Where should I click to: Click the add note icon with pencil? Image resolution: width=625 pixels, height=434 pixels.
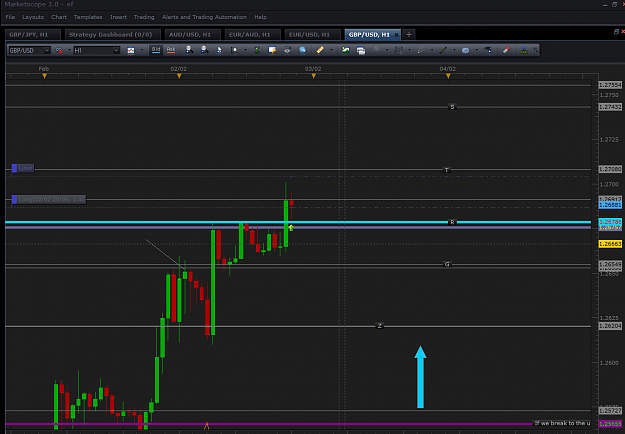(272, 50)
